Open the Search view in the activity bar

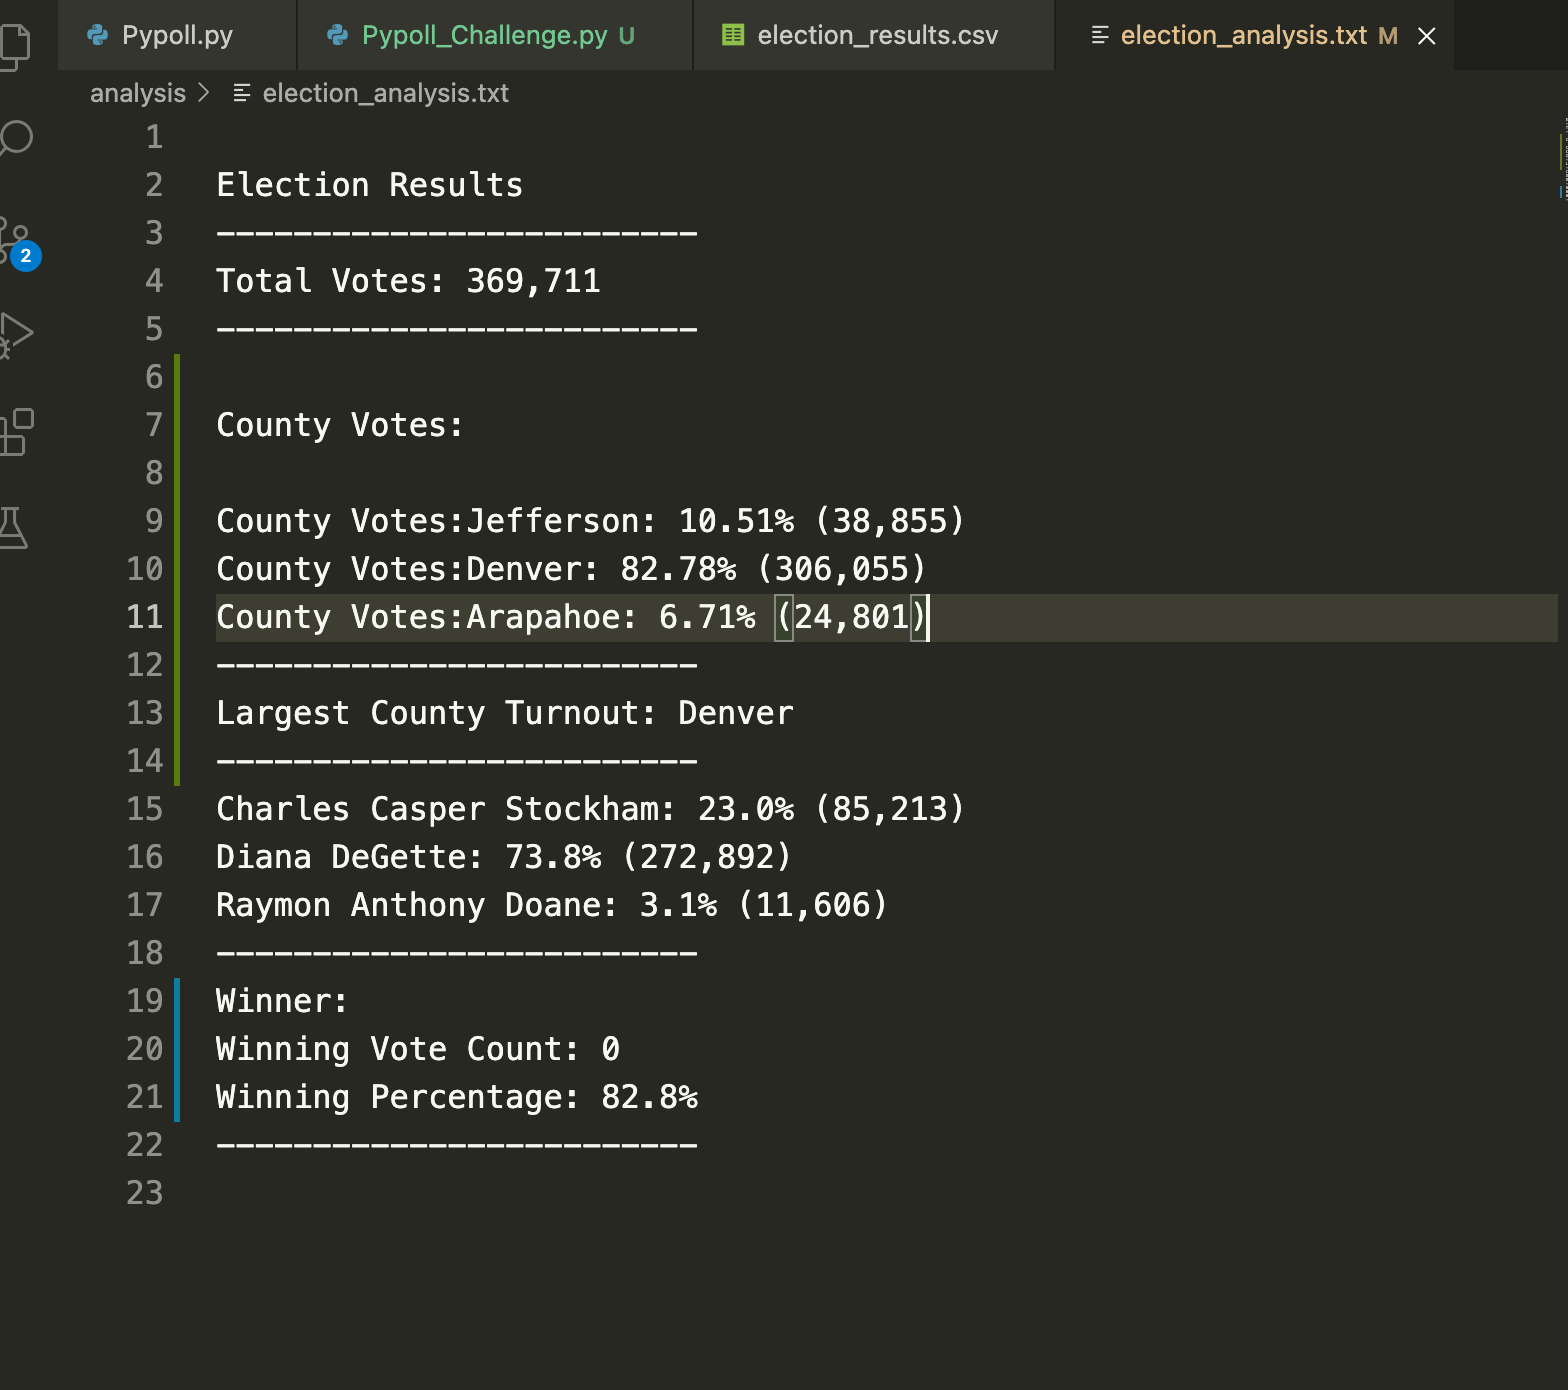coord(15,138)
